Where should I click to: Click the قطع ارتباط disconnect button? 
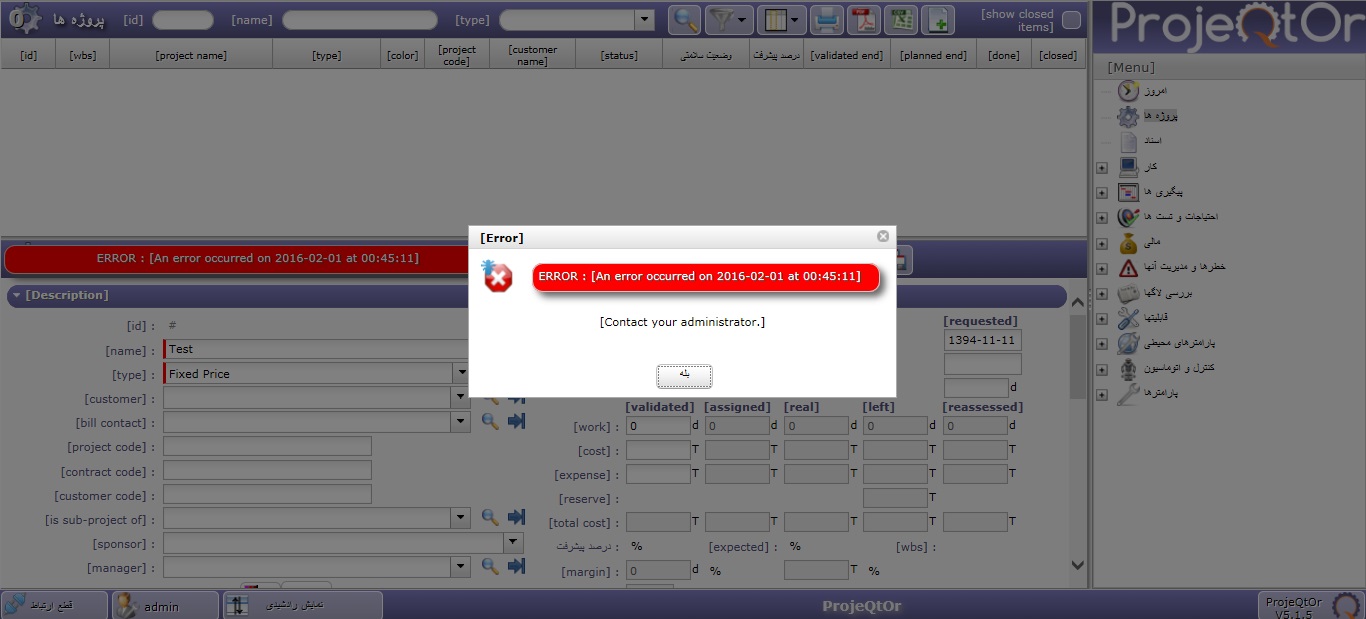point(55,605)
